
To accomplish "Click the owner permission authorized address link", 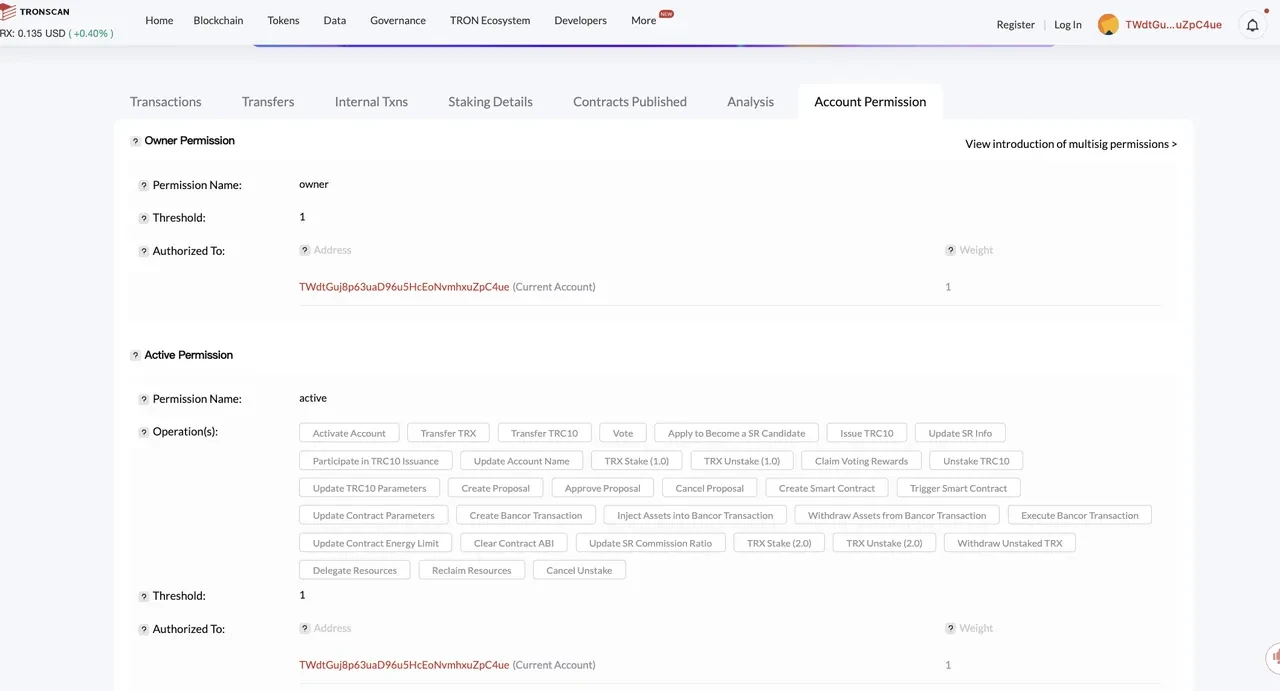I will [x=404, y=287].
